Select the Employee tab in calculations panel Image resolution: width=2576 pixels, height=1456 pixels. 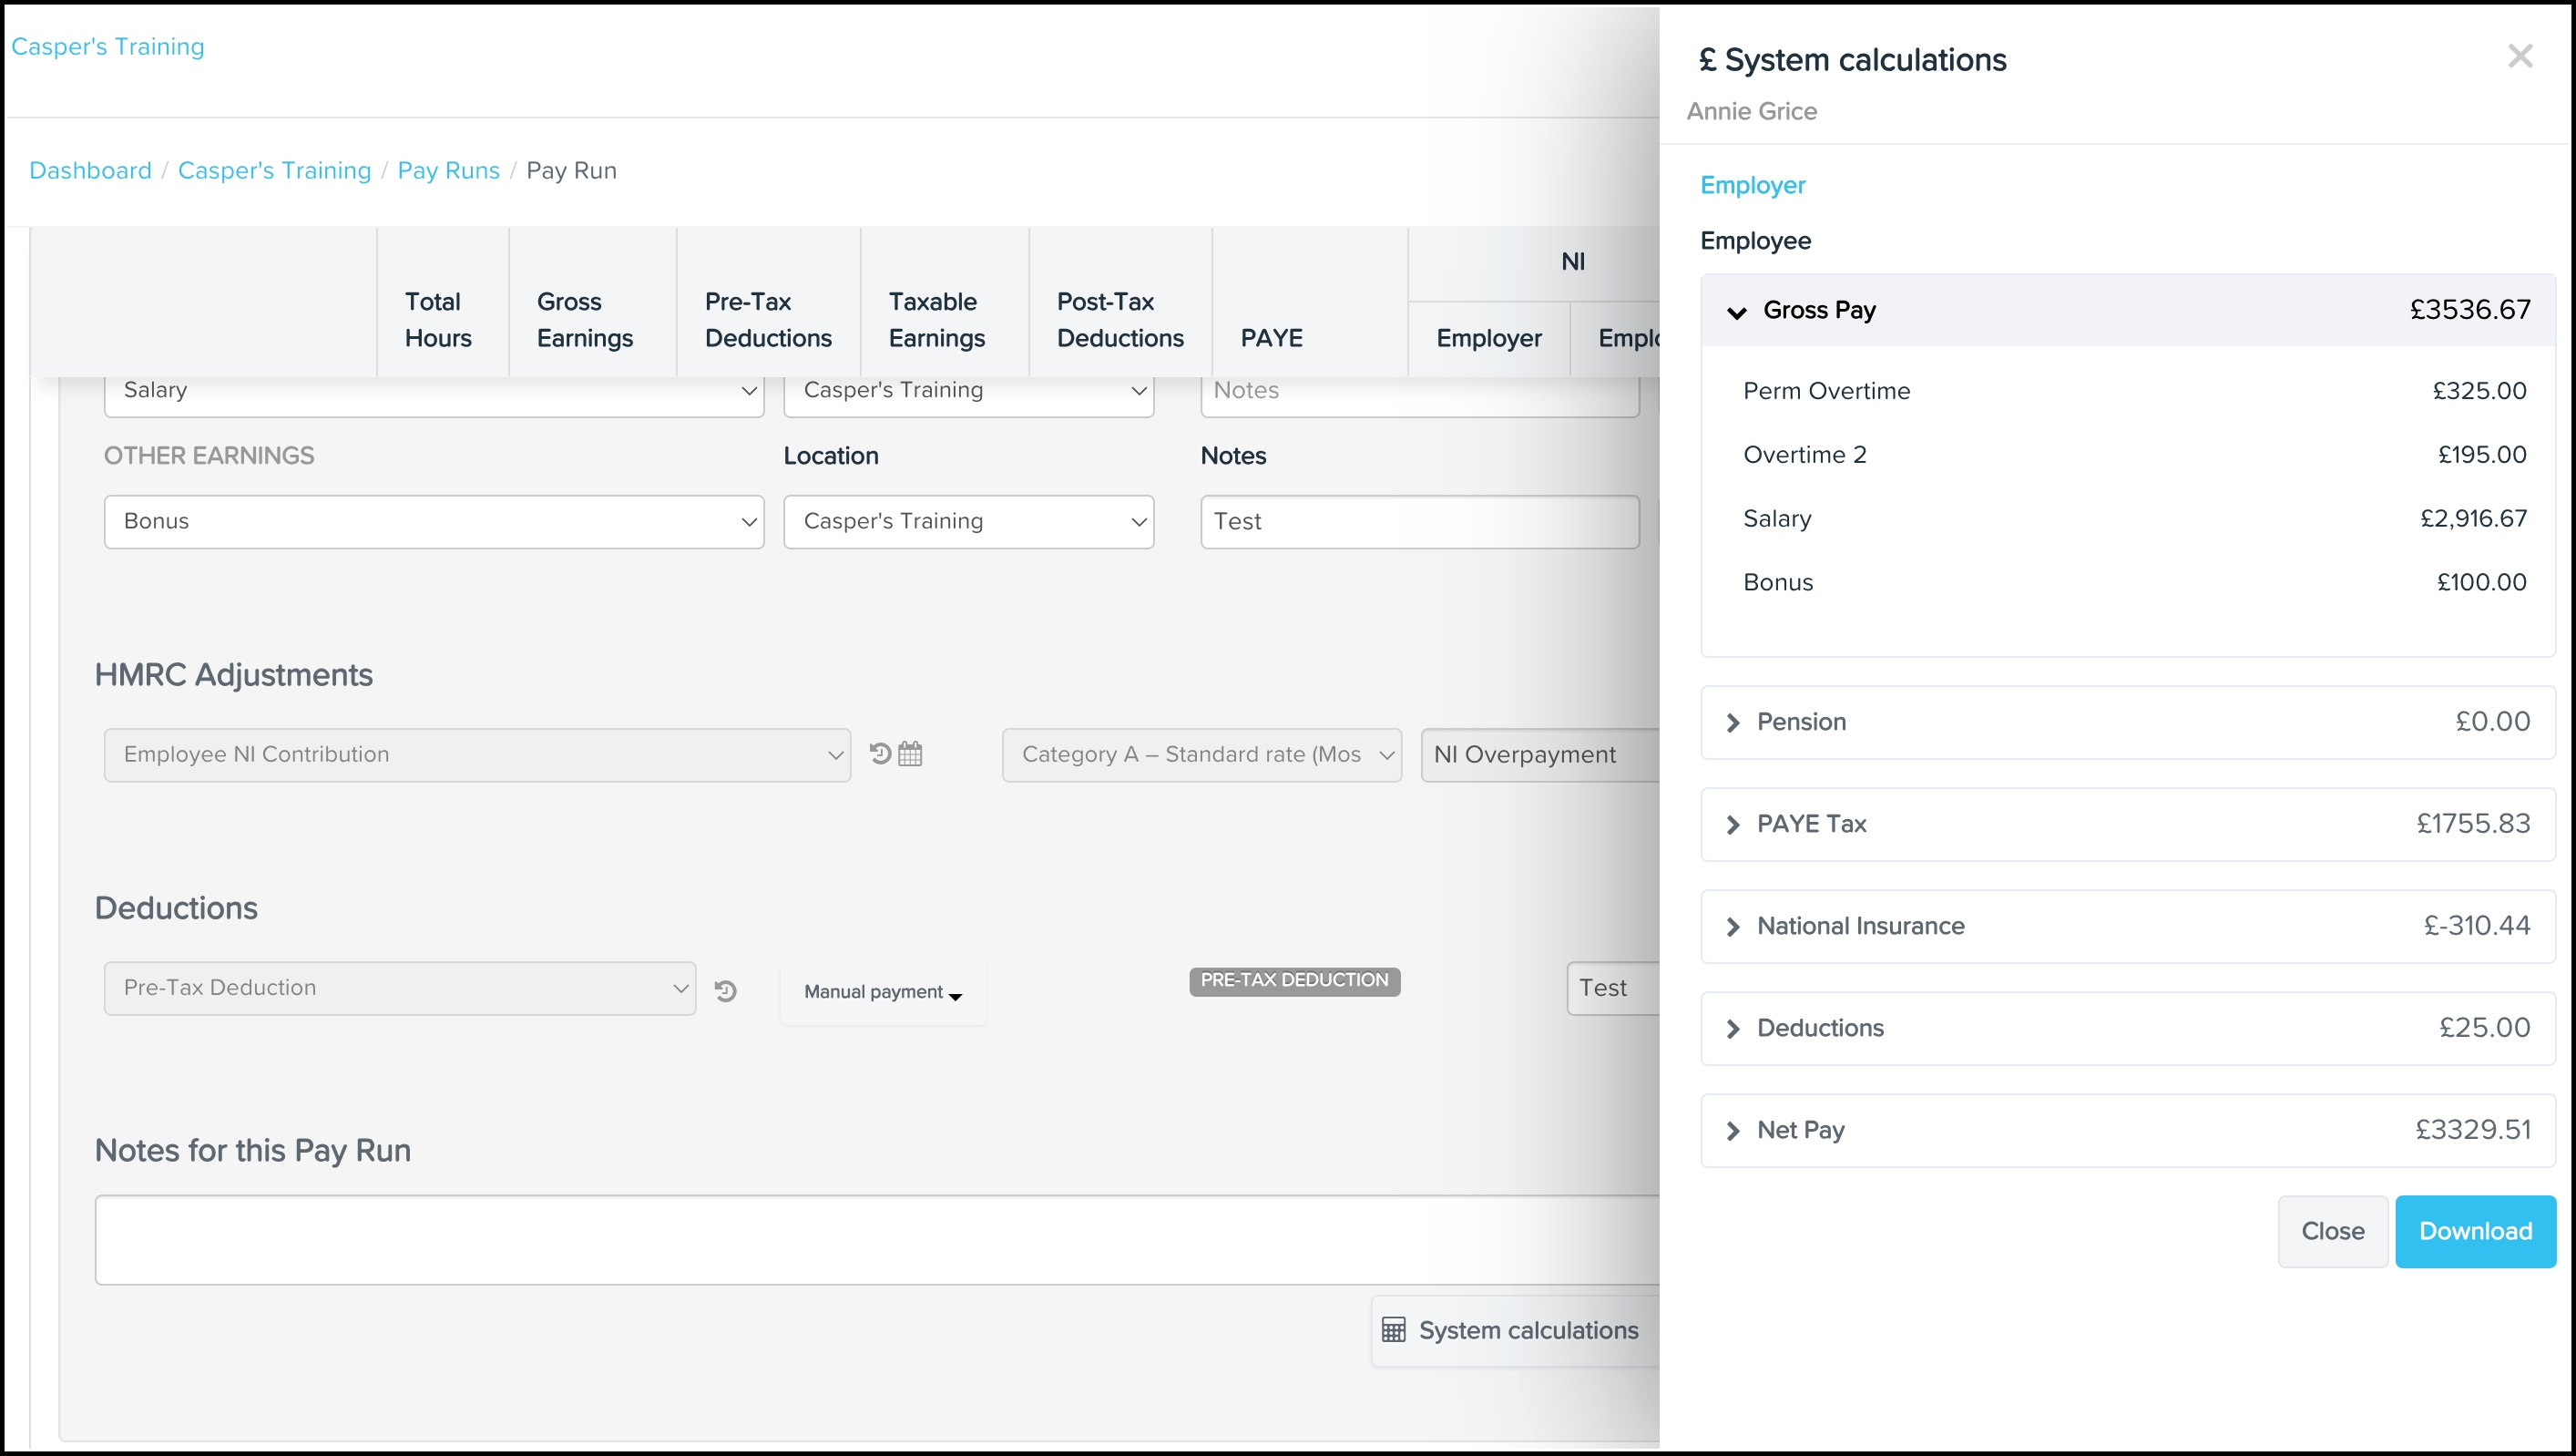pyautogui.click(x=1755, y=241)
